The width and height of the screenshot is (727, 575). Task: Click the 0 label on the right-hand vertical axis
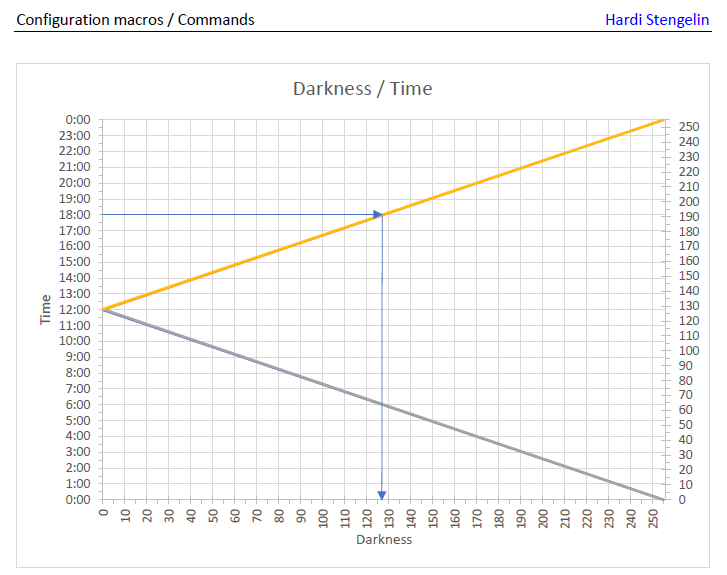point(682,500)
